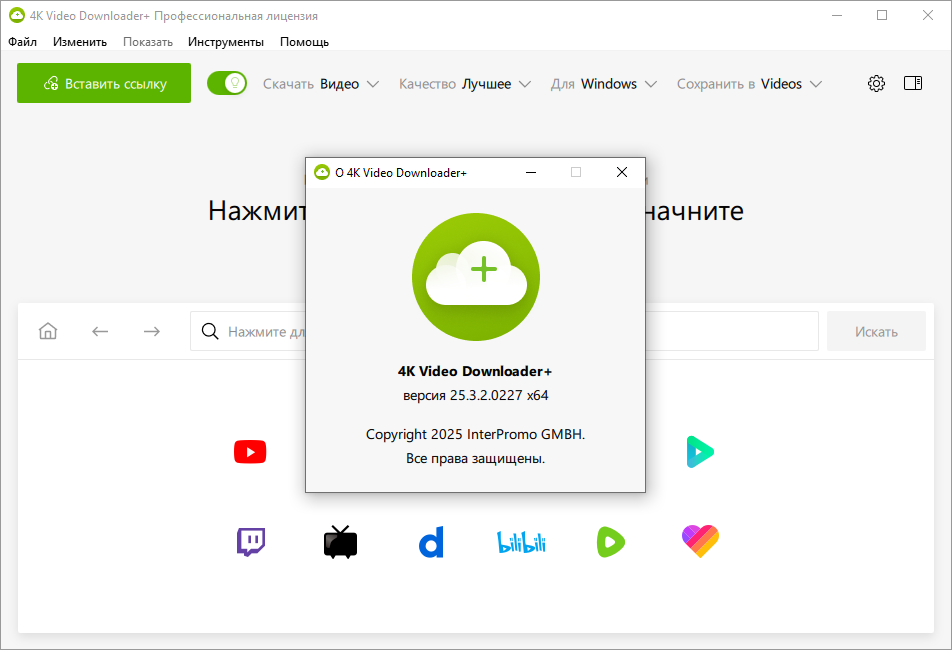Open the 'Качество Лучшее' quality dropdown
This screenshot has width=952, height=650.
coord(464,84)
